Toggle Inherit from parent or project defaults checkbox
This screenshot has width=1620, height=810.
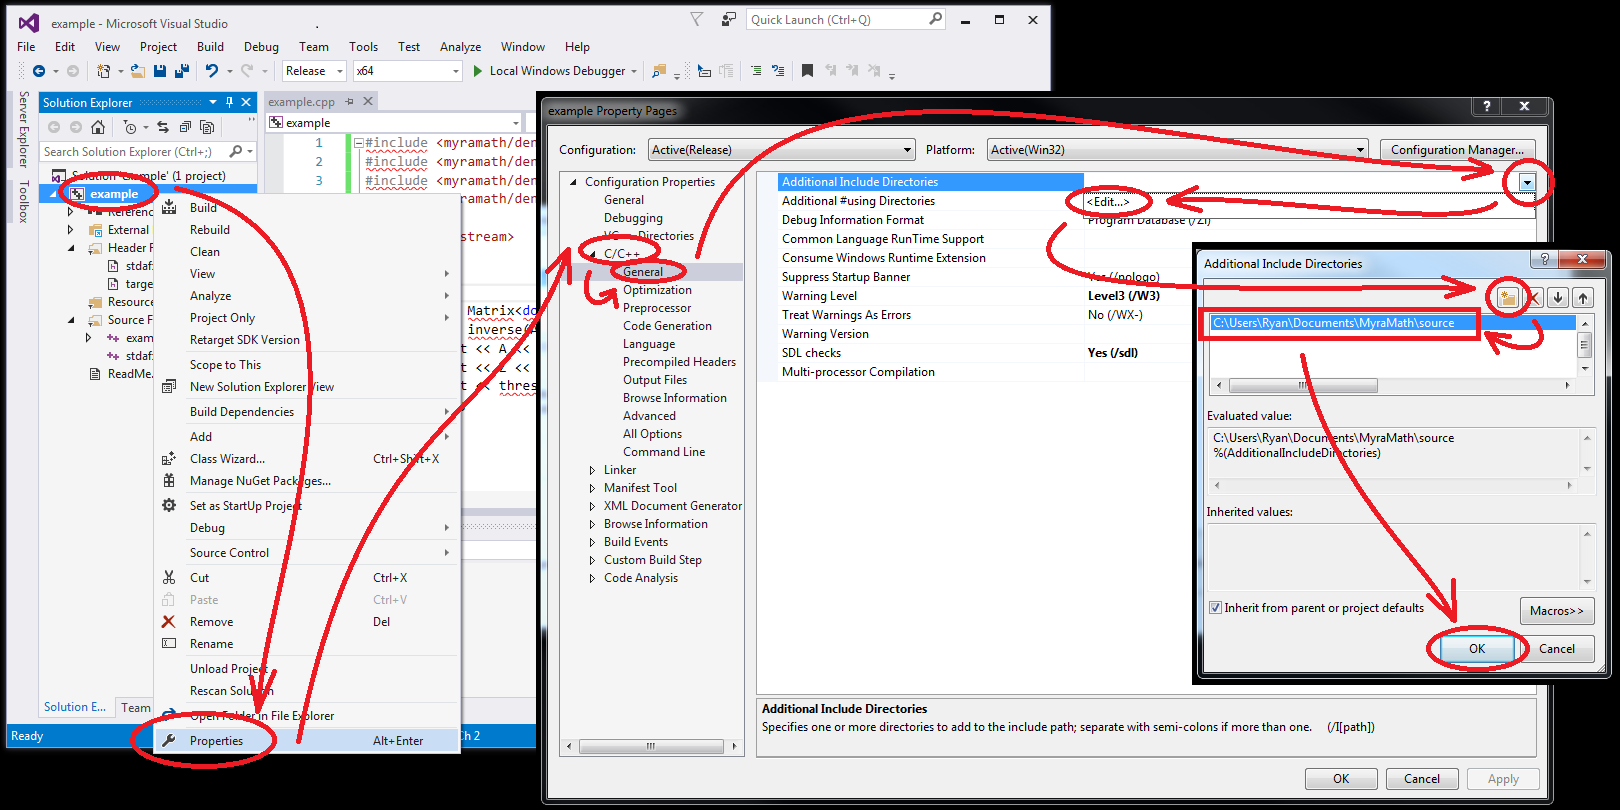click(1215, 608)
